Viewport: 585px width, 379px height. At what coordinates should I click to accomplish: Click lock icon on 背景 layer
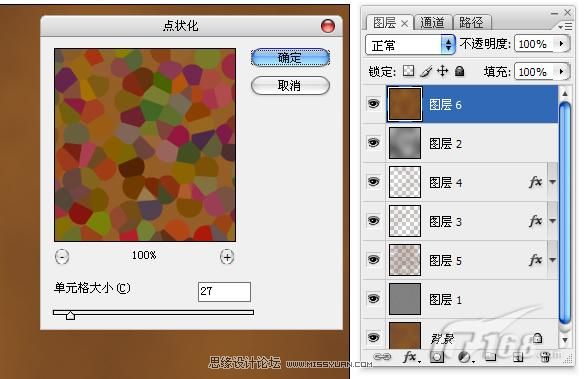538,338
